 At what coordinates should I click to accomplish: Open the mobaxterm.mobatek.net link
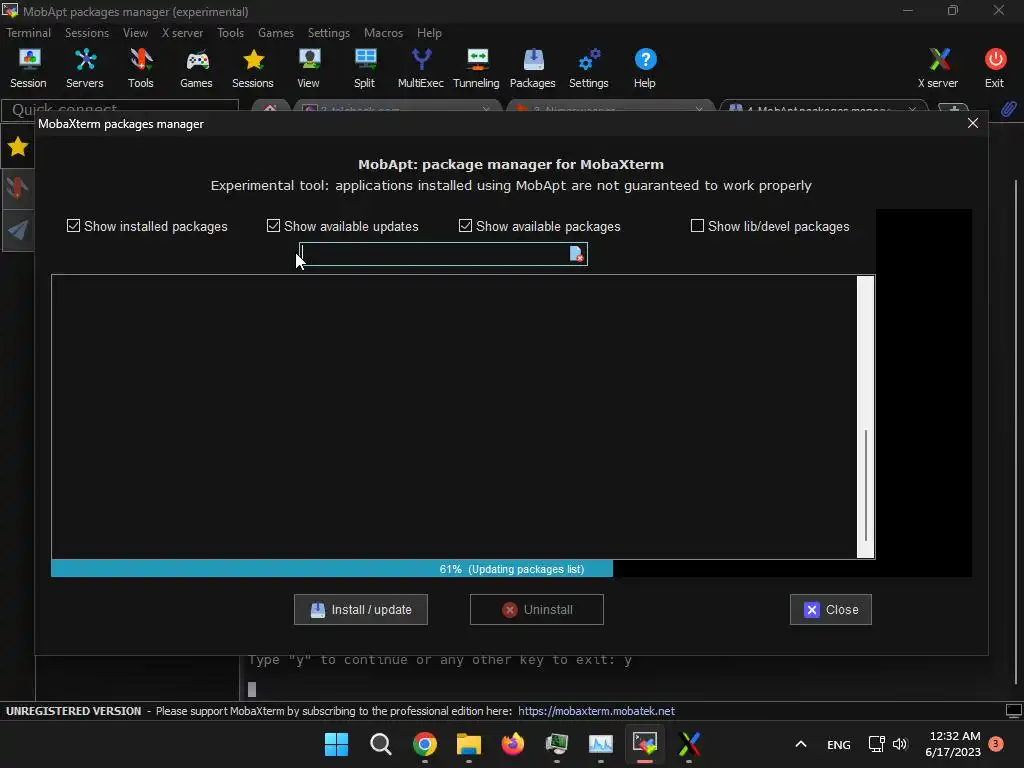[x=596, y=711]
